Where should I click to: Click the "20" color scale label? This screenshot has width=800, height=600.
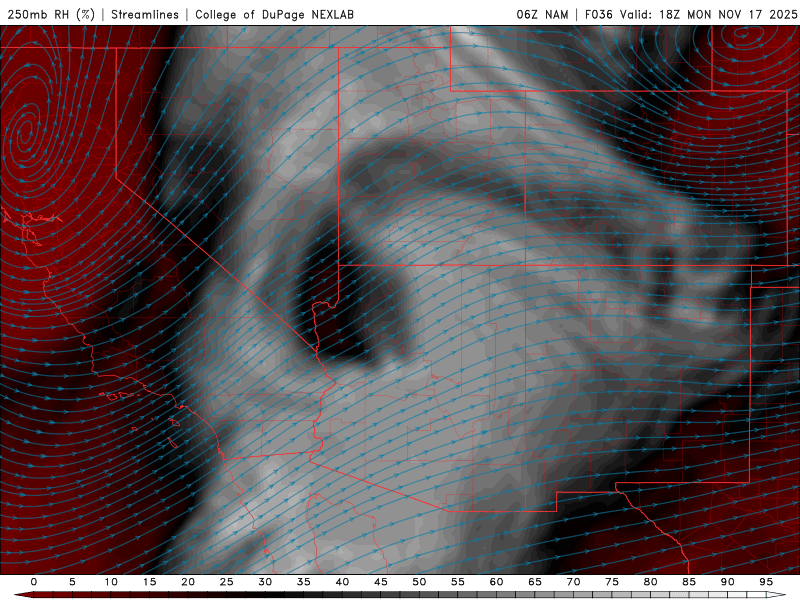pos(188,582)
